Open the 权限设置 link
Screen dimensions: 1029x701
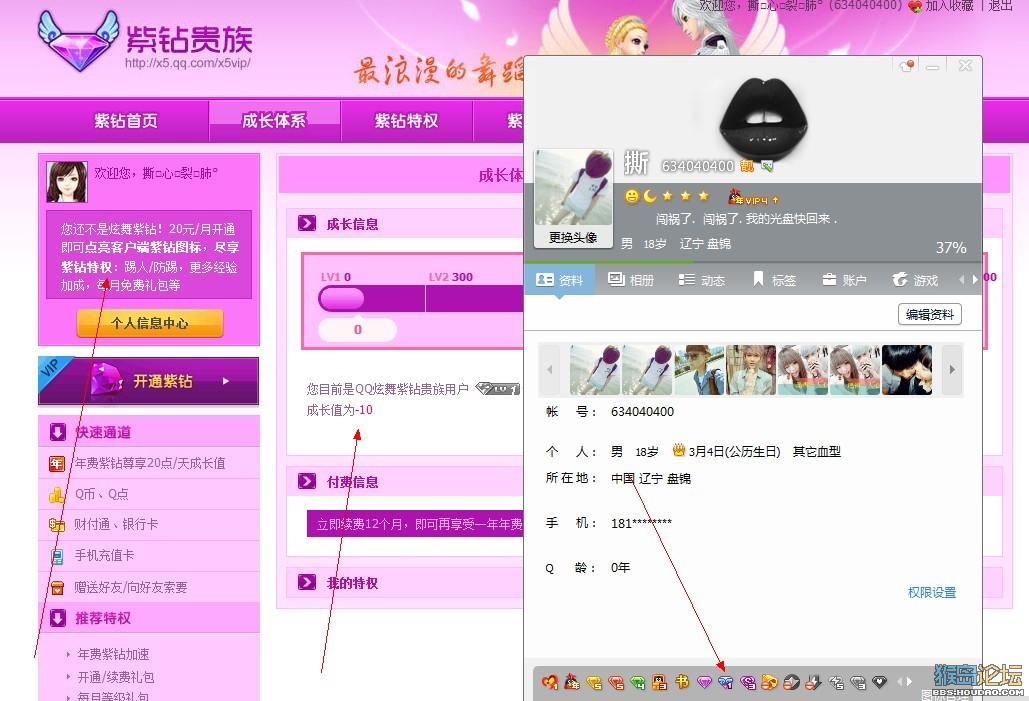tap(932, 593)
